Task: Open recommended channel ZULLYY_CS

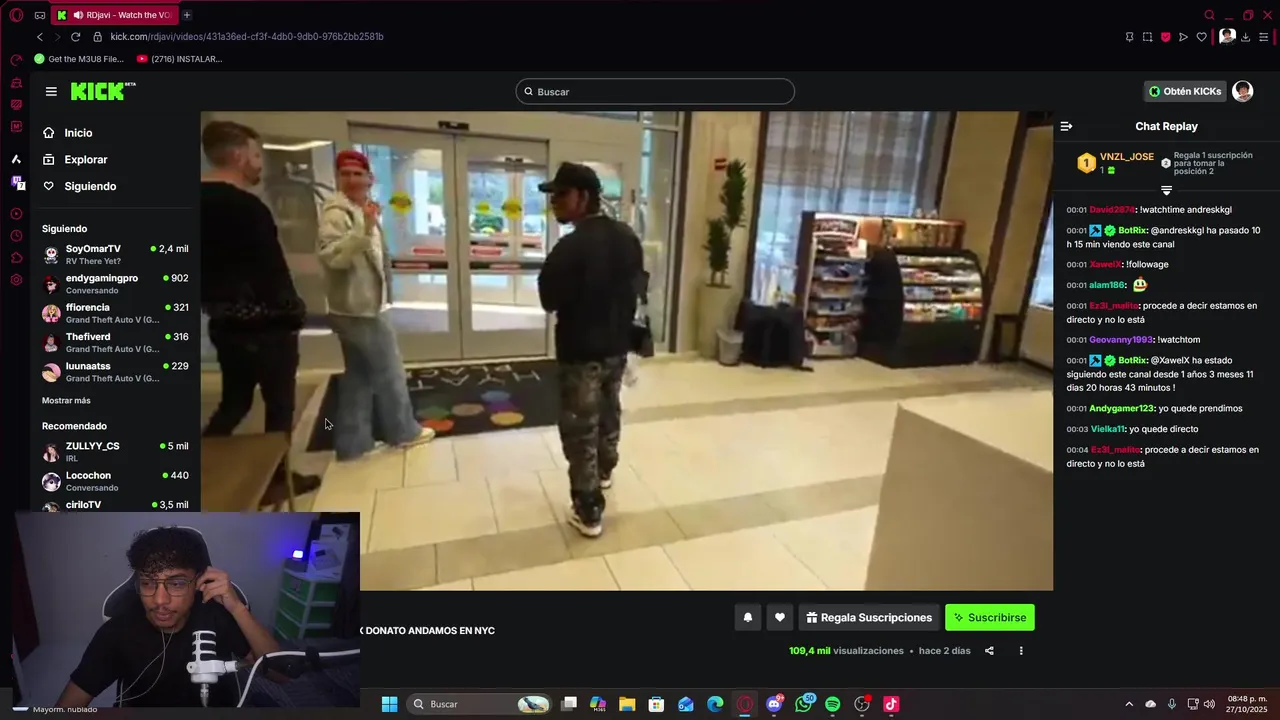Action: [x=115, y=452]
